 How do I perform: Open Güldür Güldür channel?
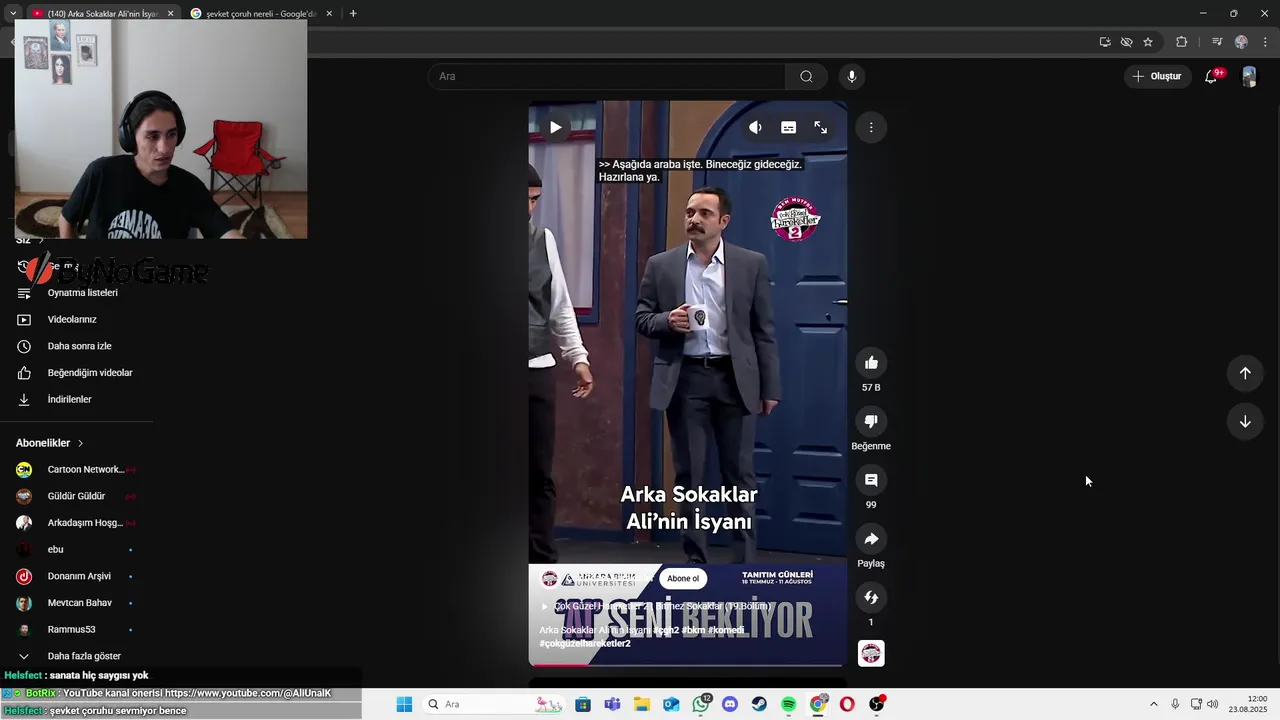76,496
